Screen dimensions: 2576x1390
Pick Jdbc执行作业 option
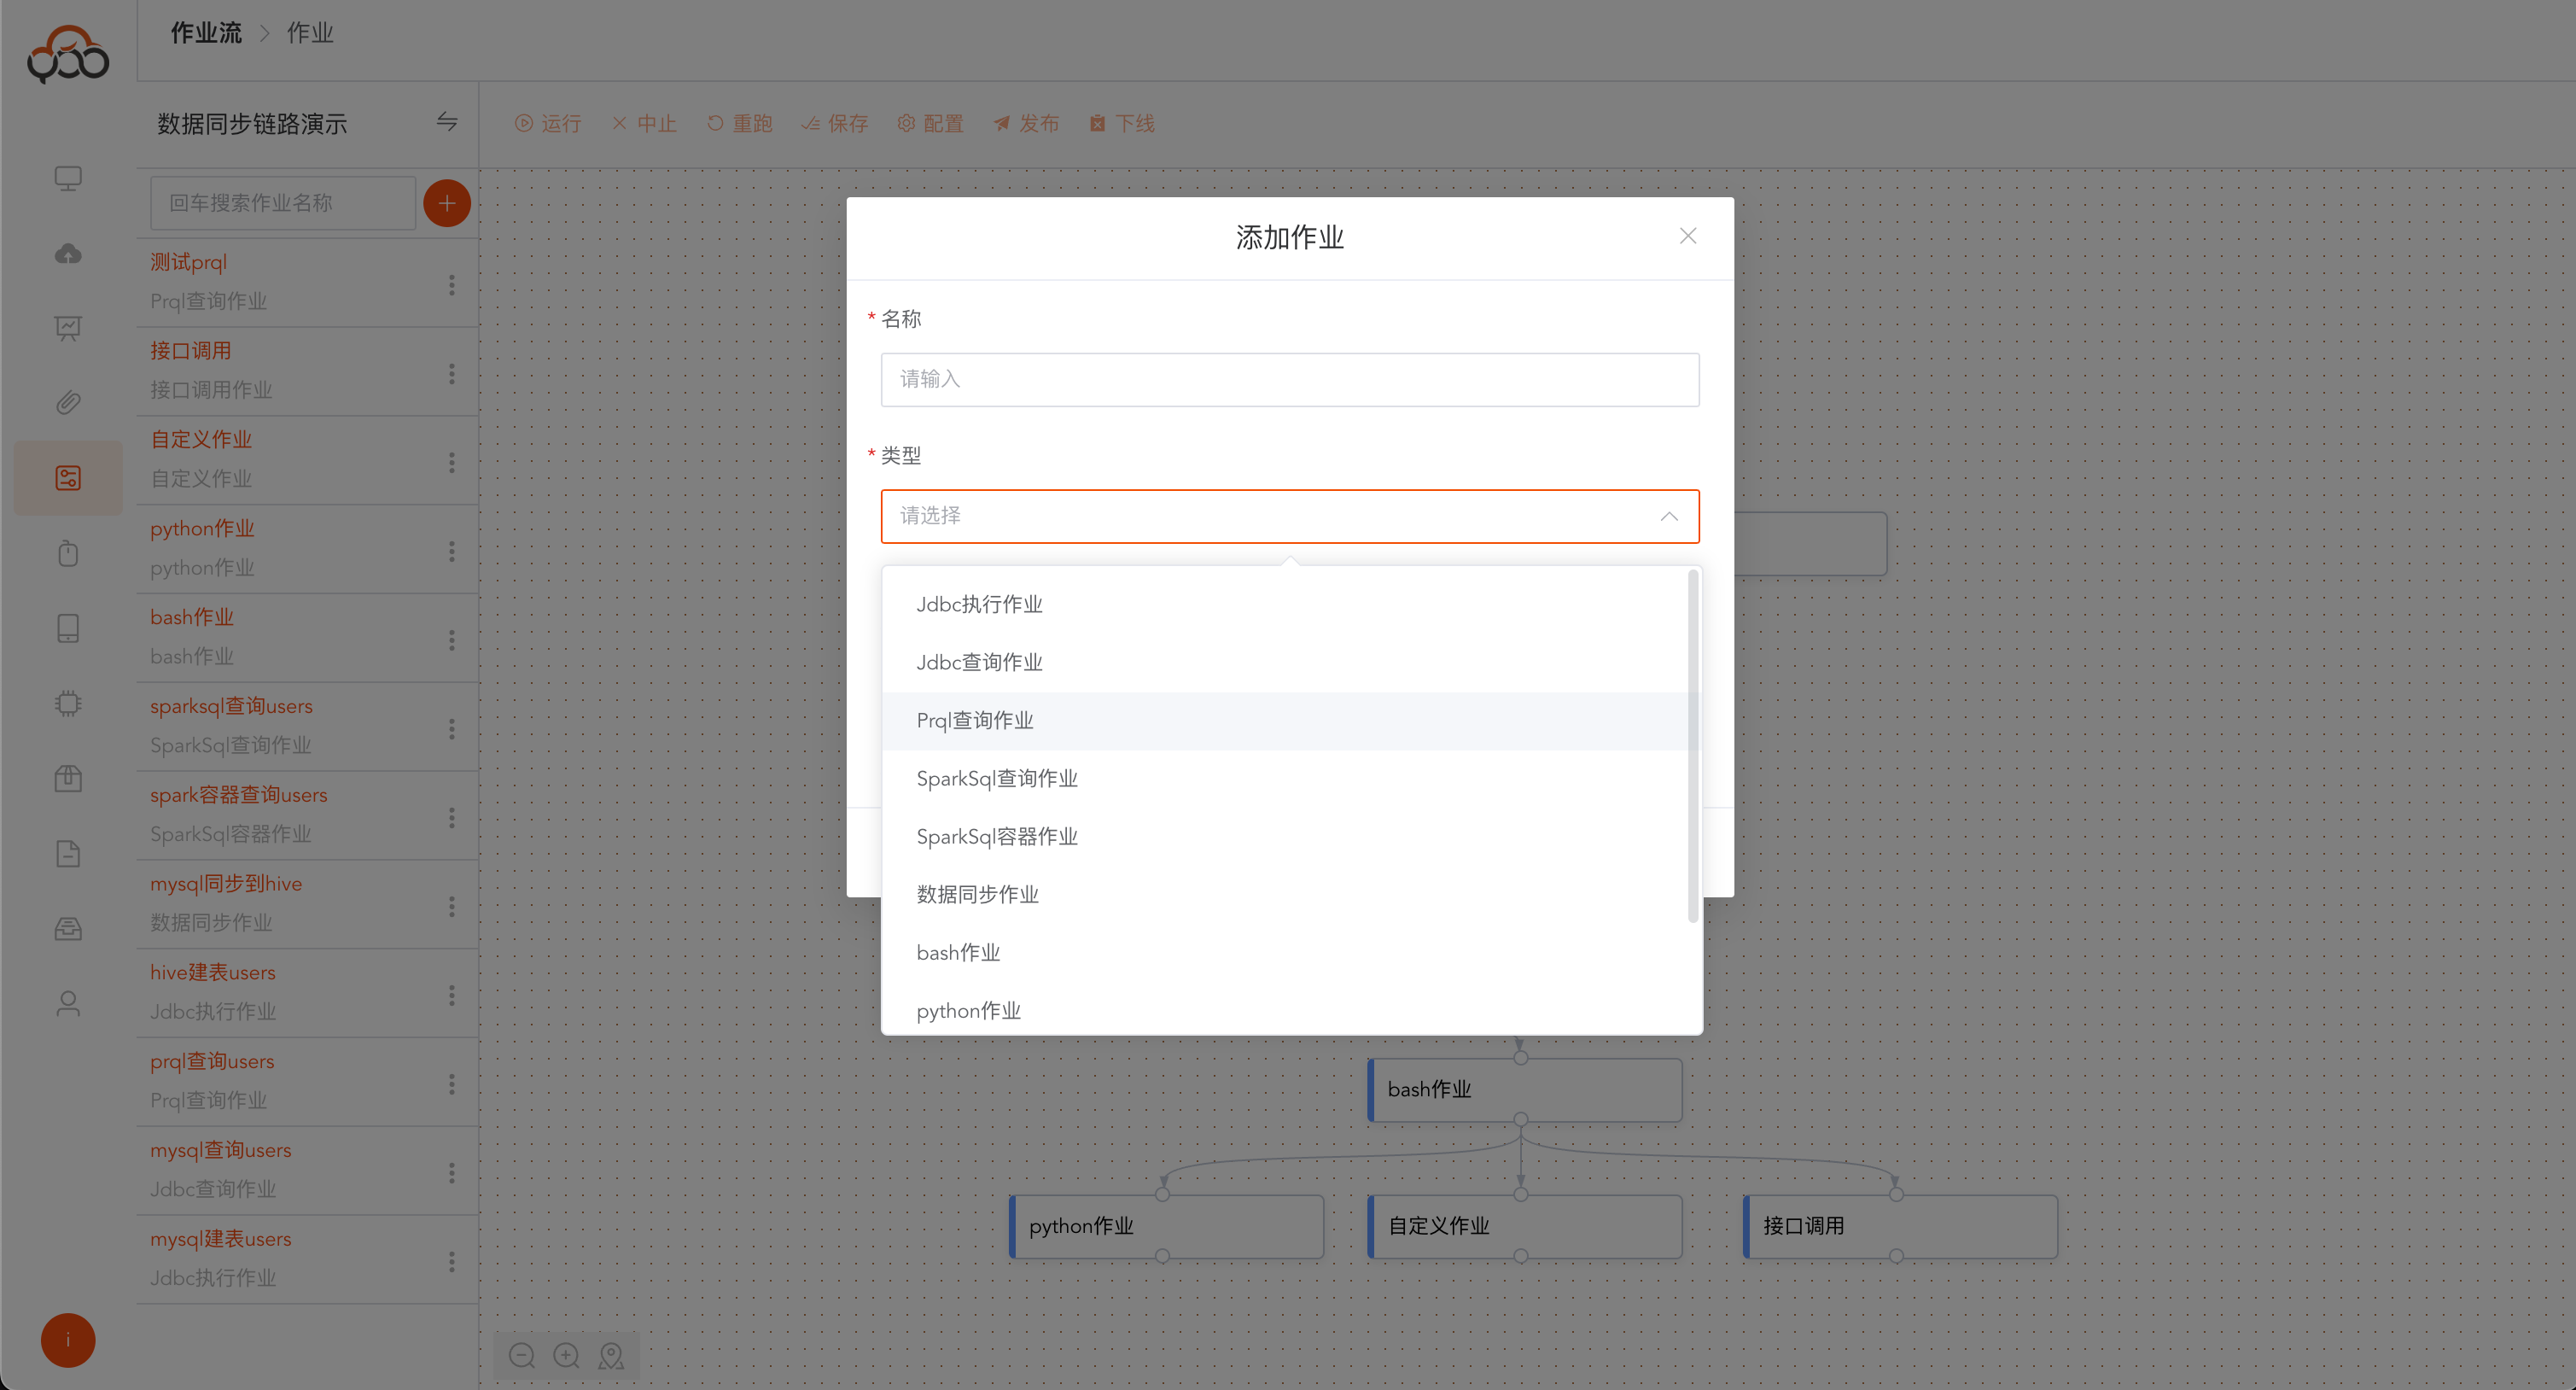979,604
